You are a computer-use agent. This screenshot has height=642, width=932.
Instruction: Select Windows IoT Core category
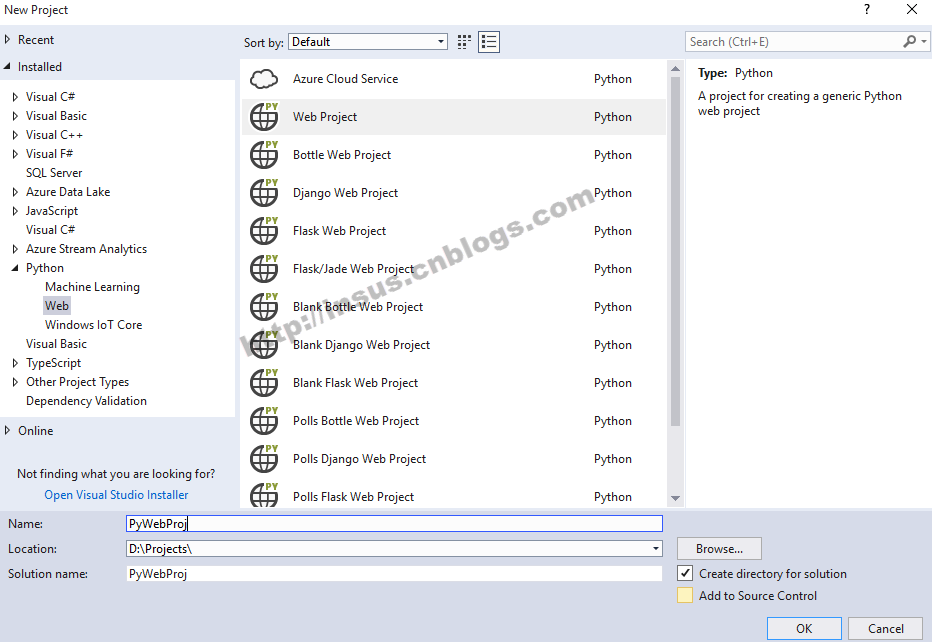(93, 325)
